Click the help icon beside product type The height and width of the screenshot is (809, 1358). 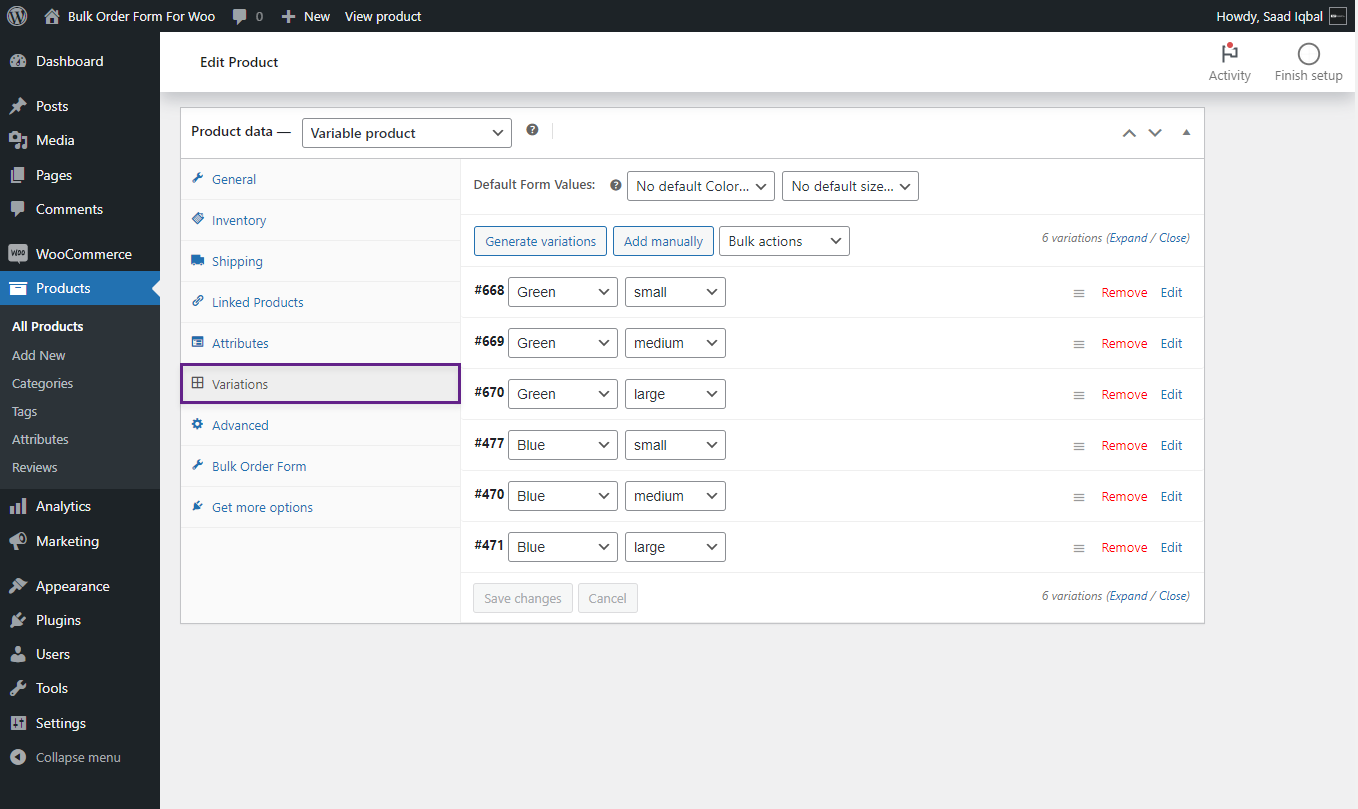point(532,130)
